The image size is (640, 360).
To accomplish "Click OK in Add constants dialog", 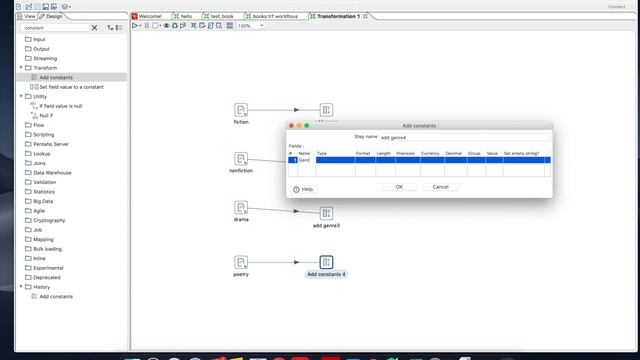I will click(399, 187).
